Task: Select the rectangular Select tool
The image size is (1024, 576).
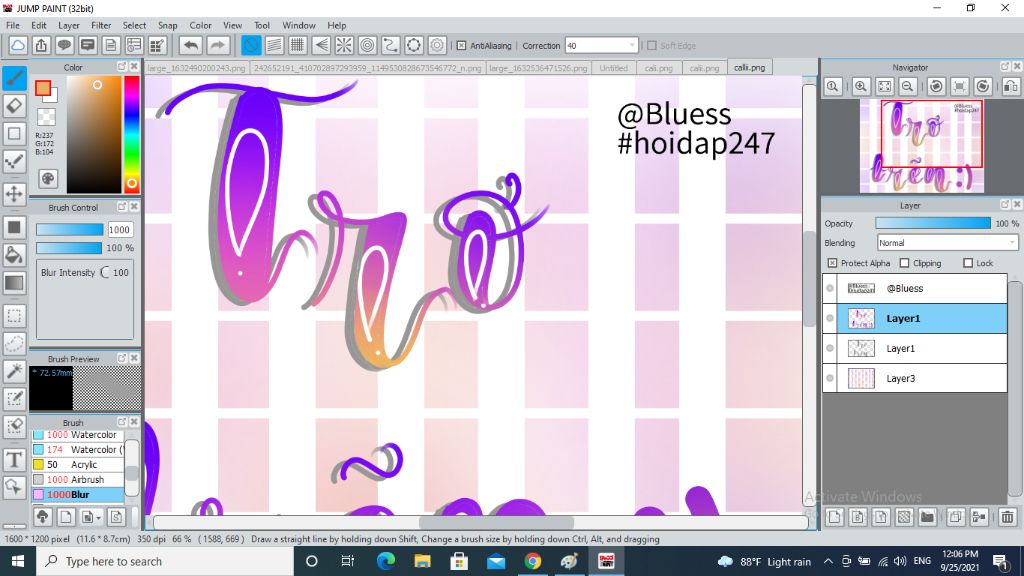Action: tap(14, 316)
